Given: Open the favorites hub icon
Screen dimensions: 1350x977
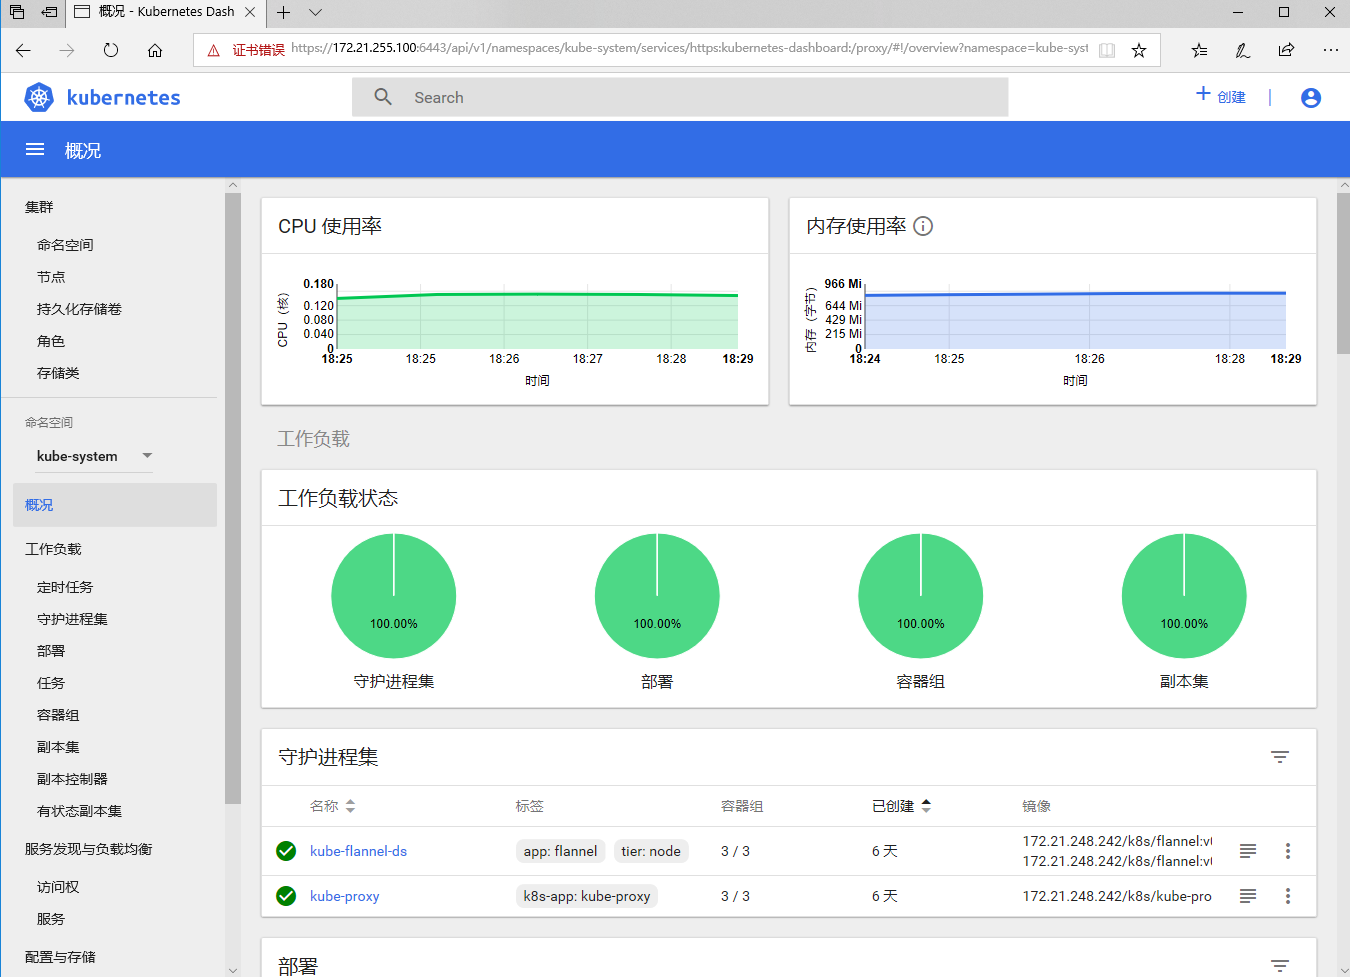Looking at the screenshot, I should click(x=1199, y=50).
